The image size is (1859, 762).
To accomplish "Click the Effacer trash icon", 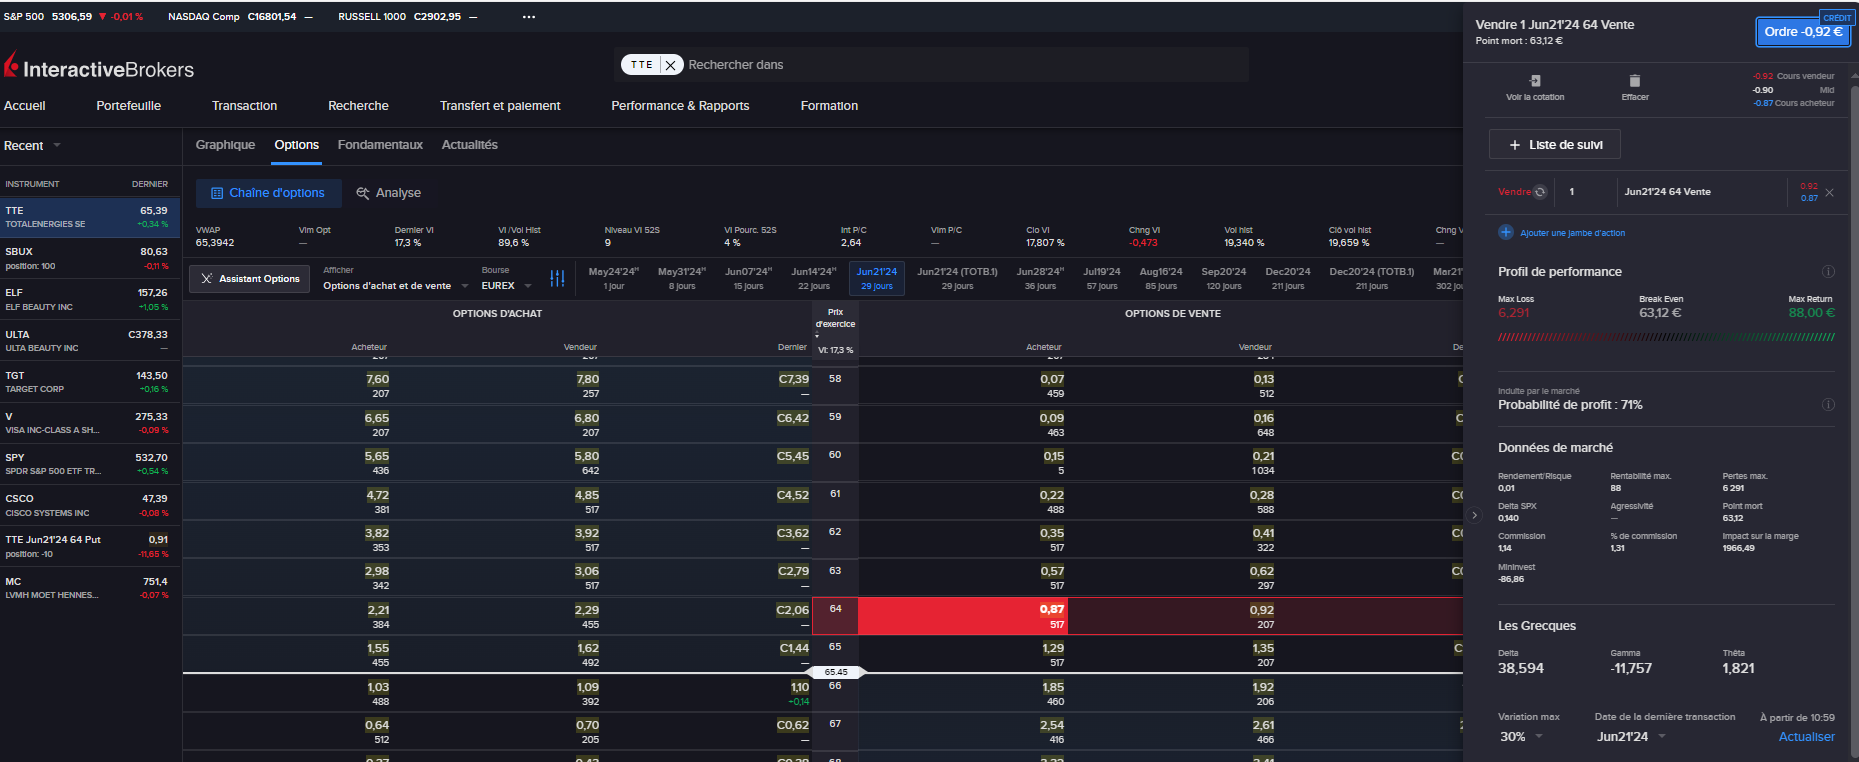I will click(1634, 82).
